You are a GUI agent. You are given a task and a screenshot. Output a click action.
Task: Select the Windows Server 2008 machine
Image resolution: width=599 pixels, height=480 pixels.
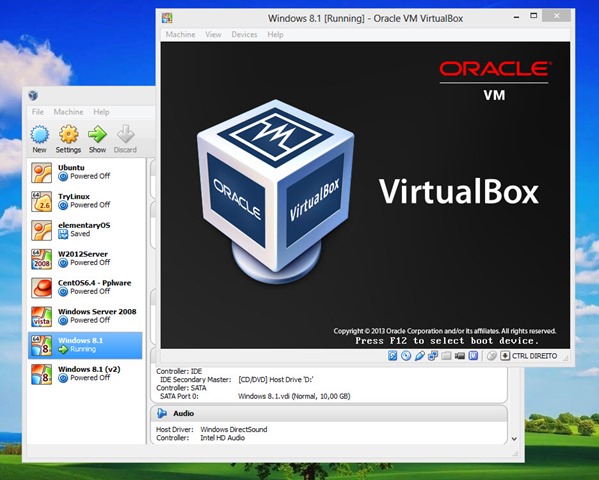[x=85, y=316]
